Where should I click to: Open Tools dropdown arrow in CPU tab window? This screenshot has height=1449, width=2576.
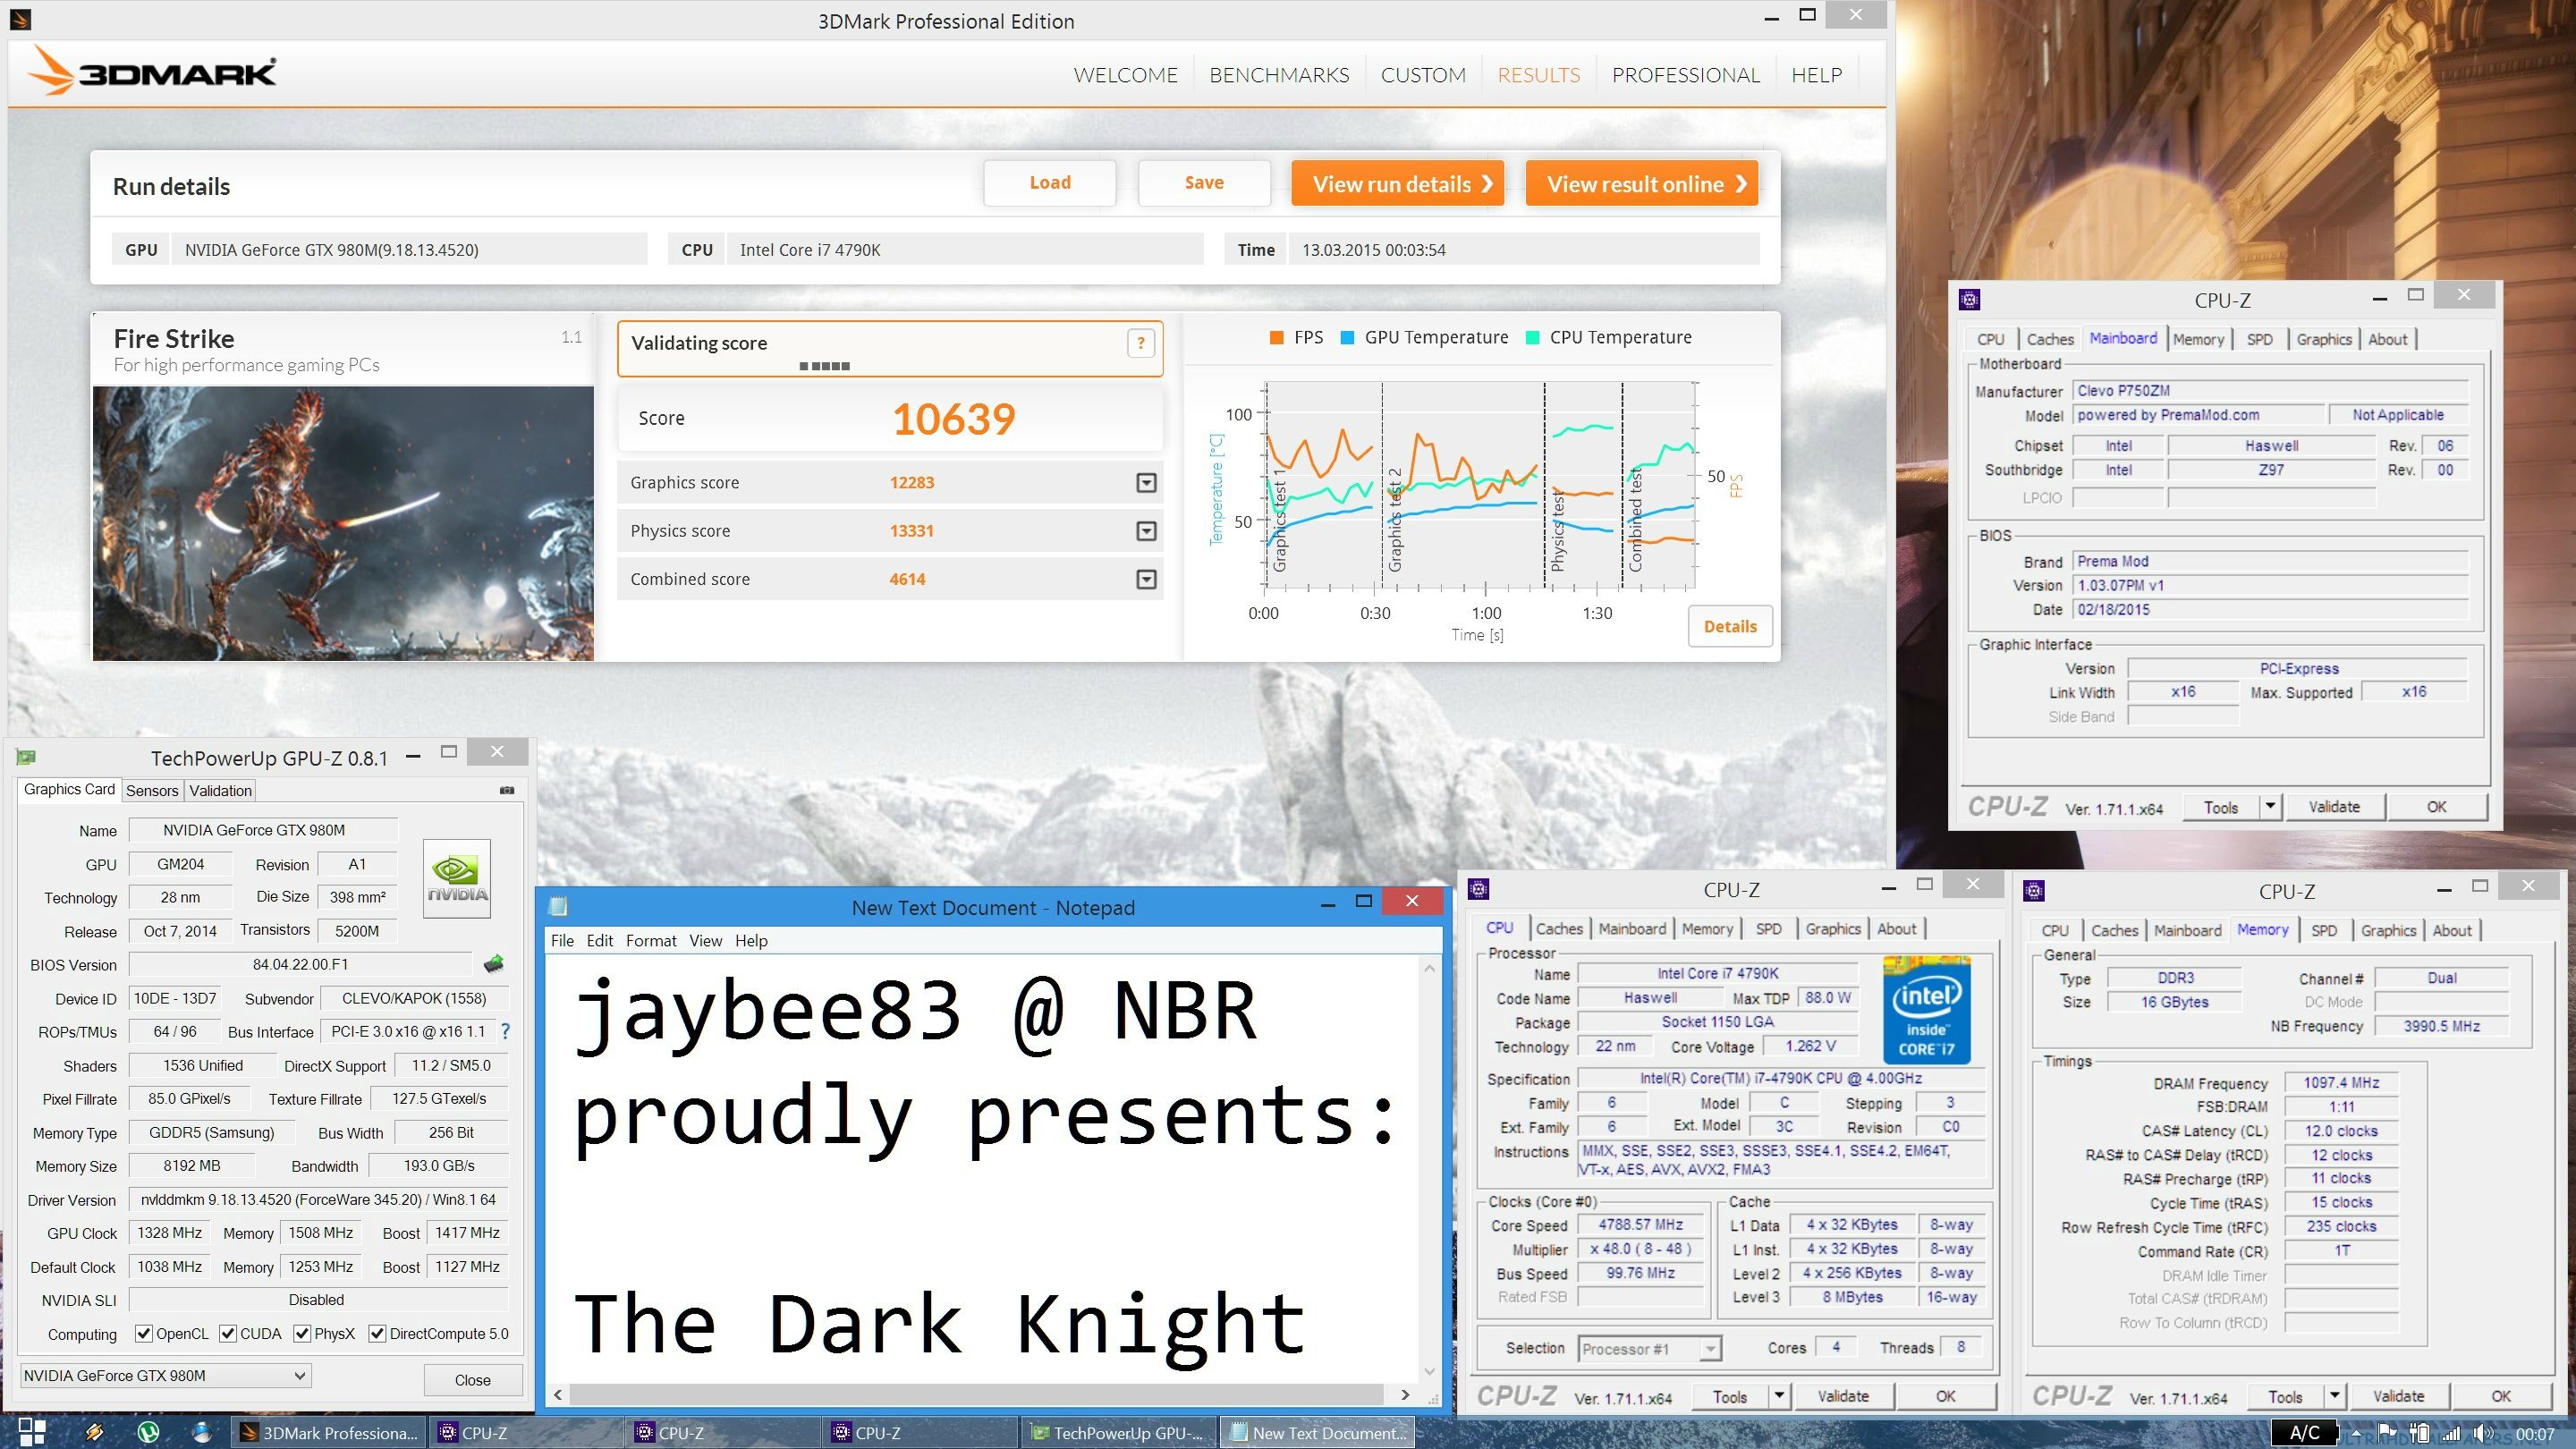tap(1779, 1396)
